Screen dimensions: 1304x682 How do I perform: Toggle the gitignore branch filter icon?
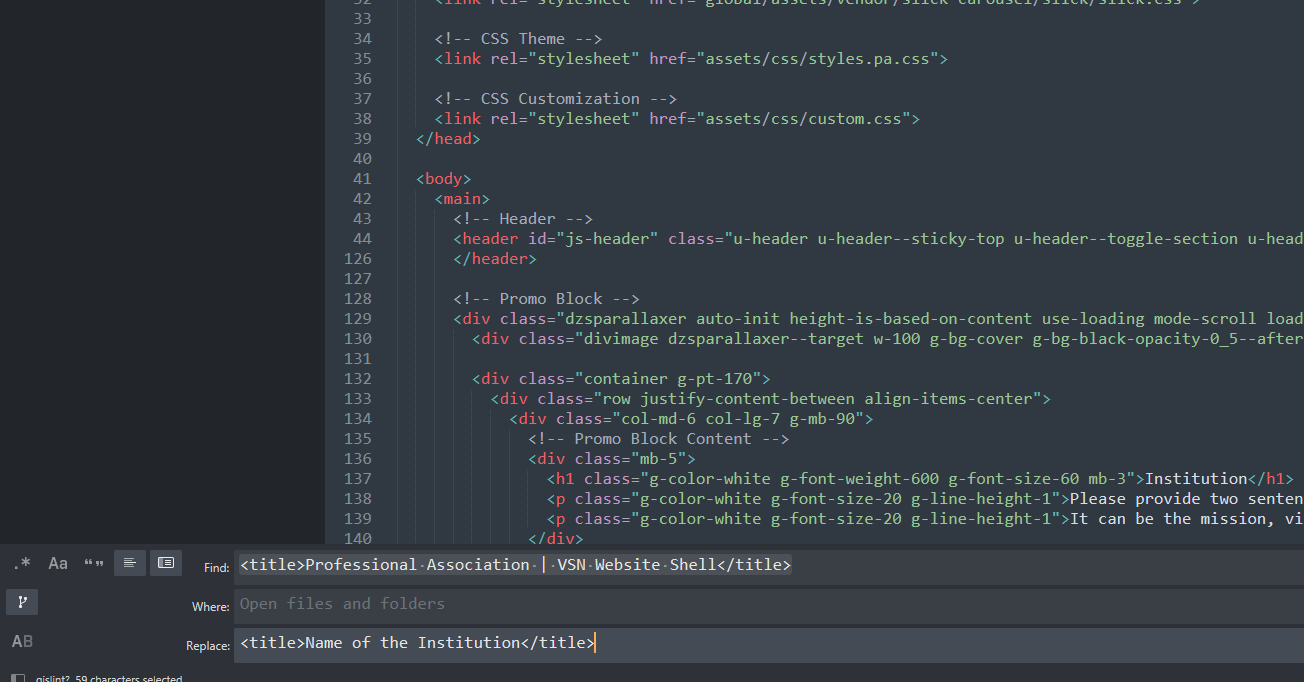(22, 602)
